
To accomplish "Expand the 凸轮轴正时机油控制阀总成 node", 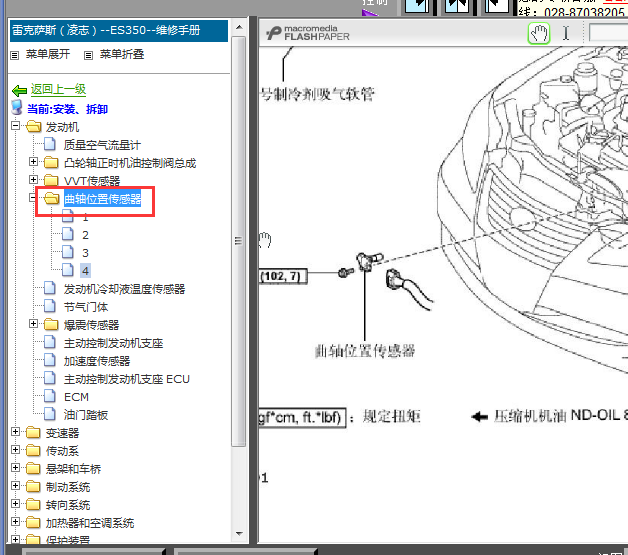I will pyautogui.click(x=34, y=162).
